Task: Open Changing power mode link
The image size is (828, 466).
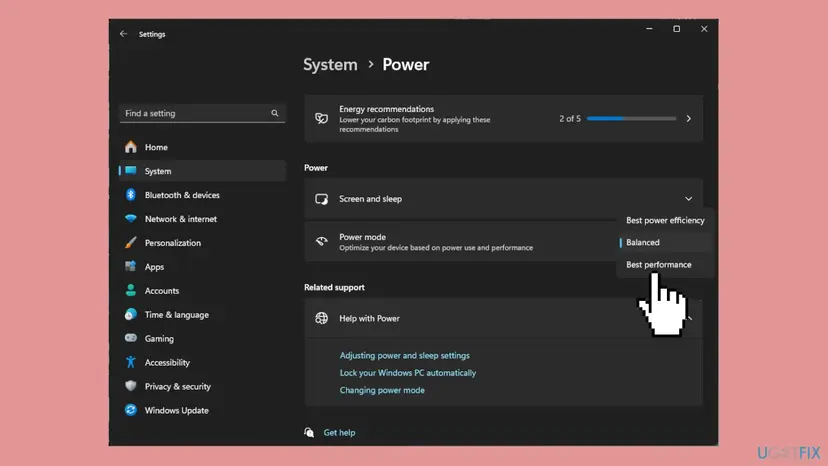Action: tap(382, 390)
